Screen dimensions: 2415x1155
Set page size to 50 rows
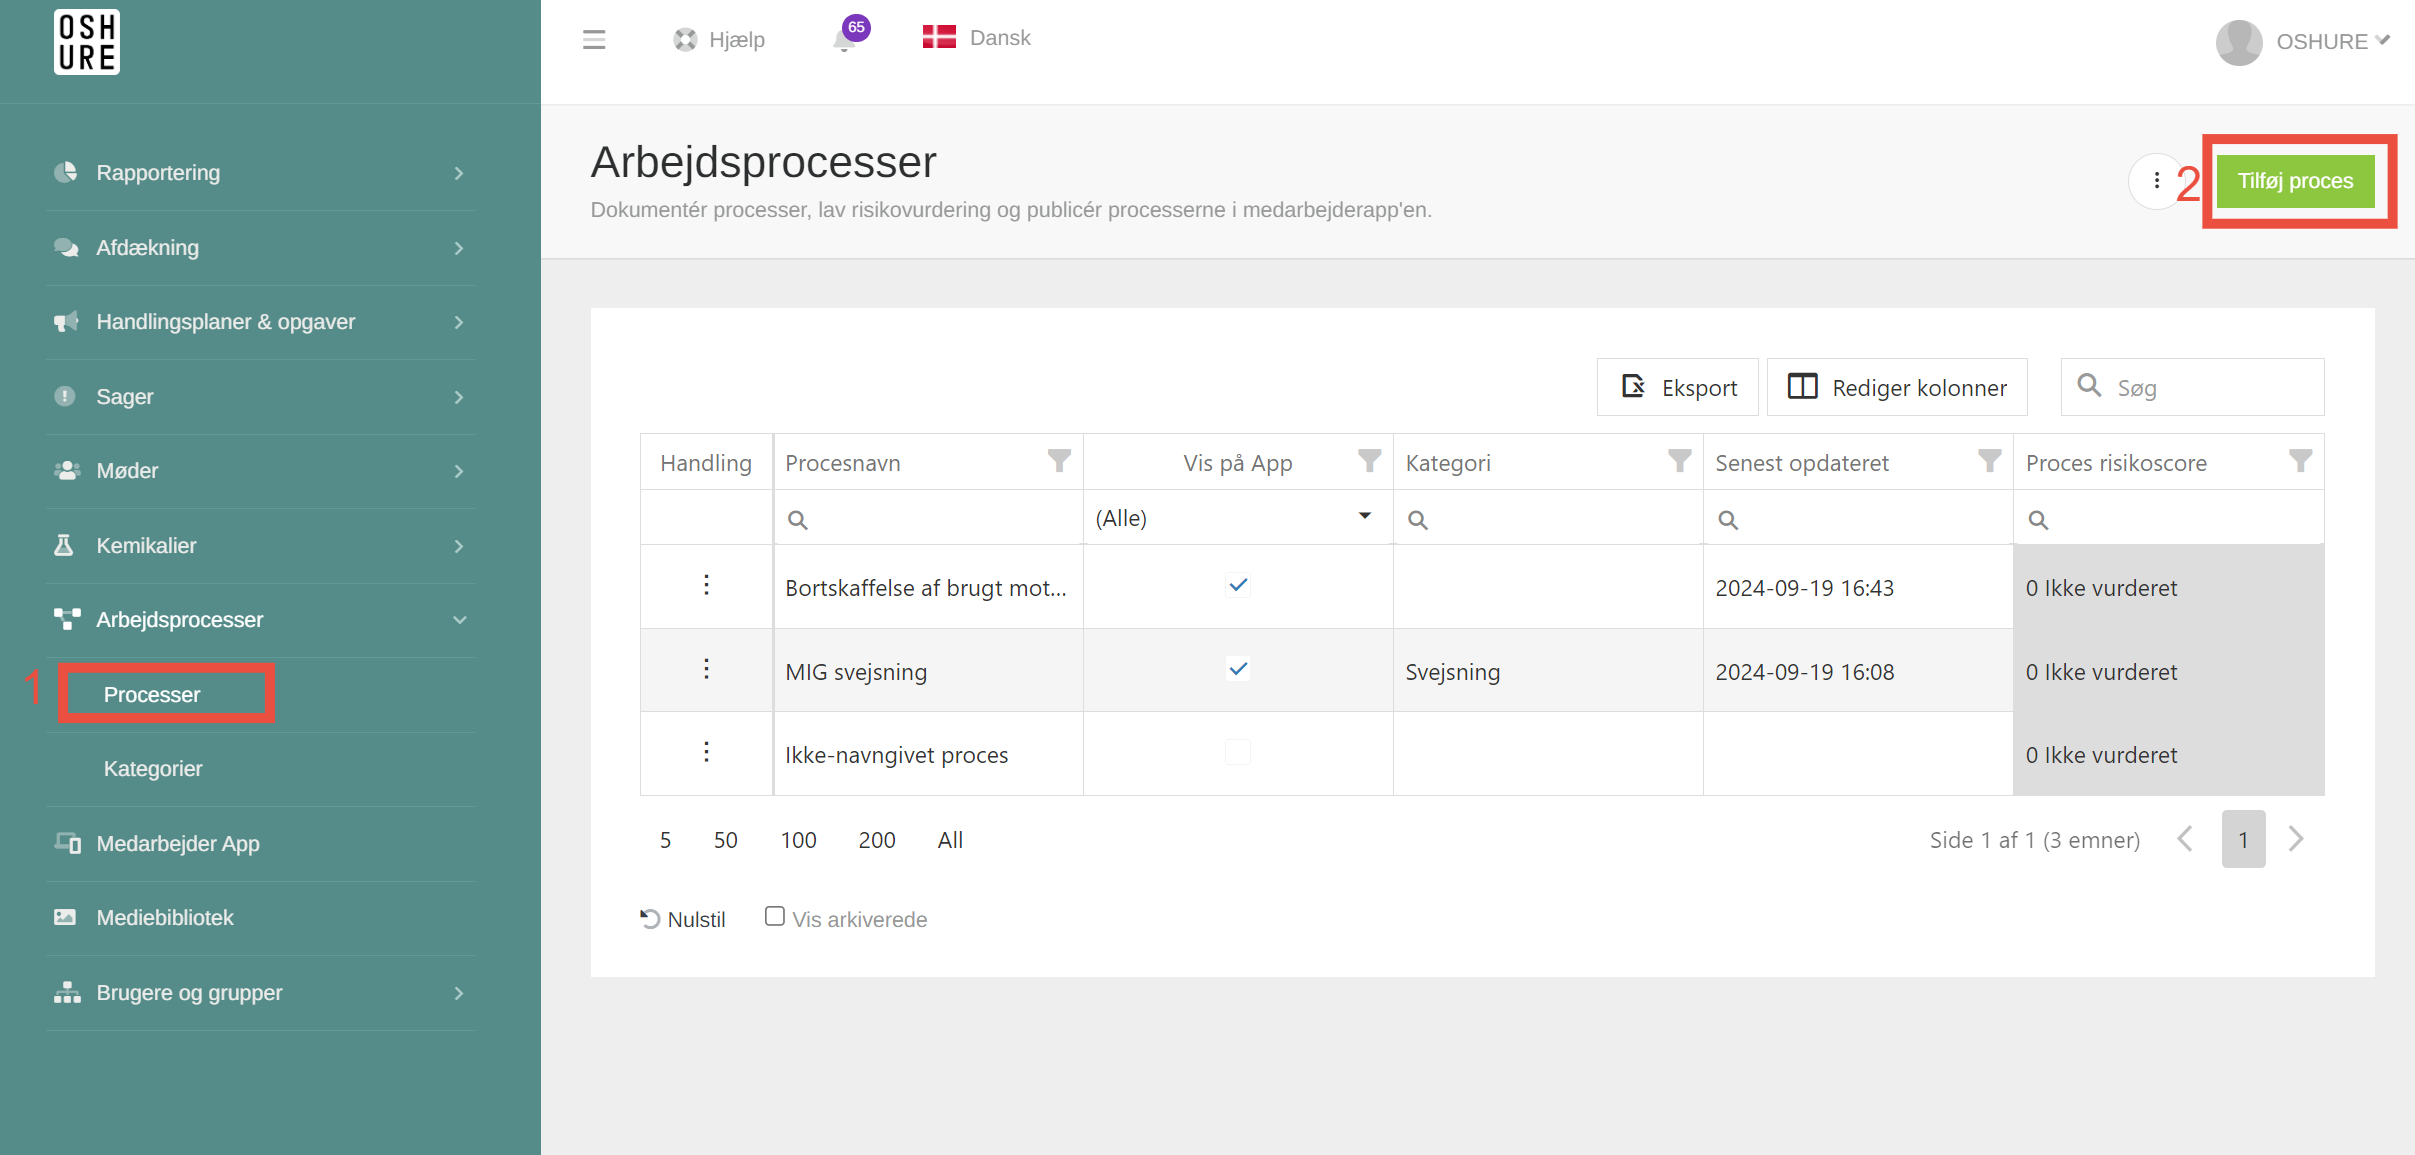click(725, 840)
